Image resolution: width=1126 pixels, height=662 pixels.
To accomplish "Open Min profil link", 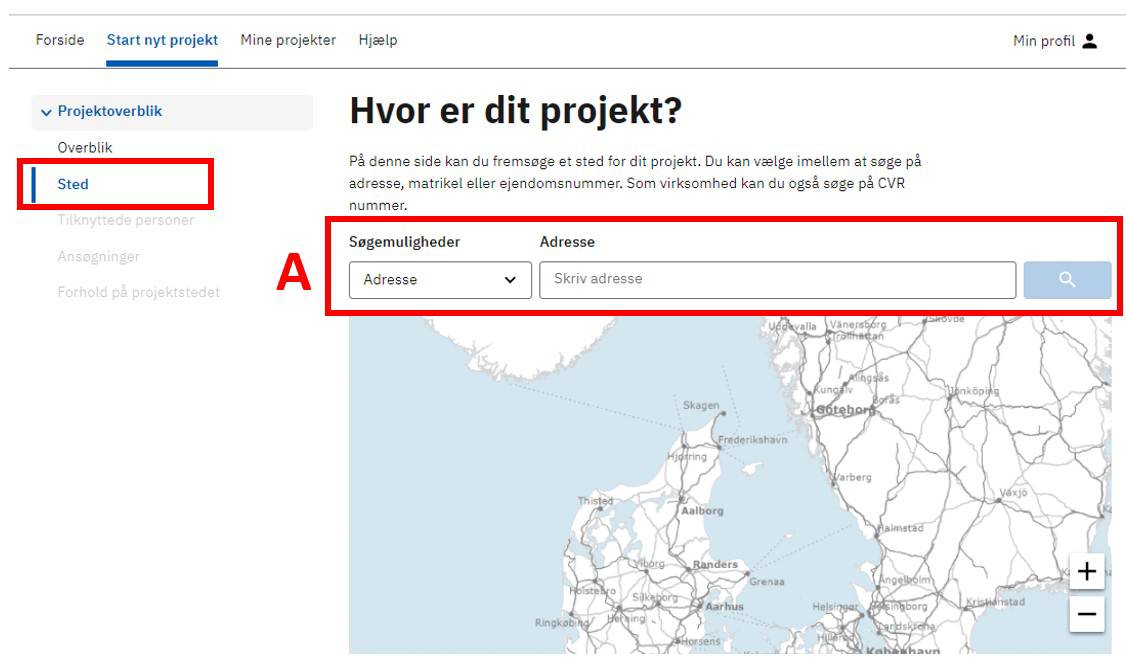I will [x=1043, y=41].
